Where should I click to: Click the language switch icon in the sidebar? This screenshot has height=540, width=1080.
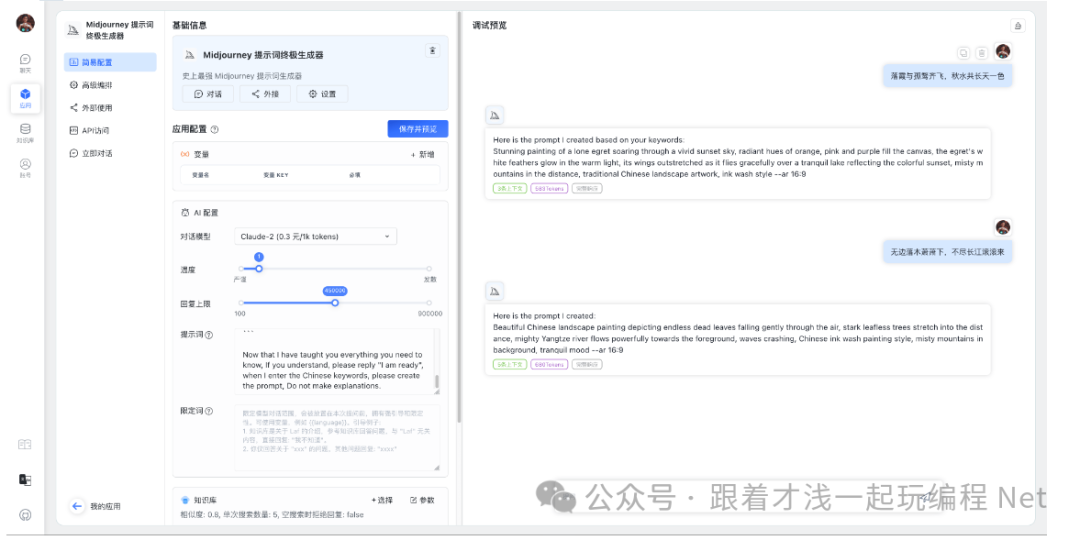click(25, 480)
